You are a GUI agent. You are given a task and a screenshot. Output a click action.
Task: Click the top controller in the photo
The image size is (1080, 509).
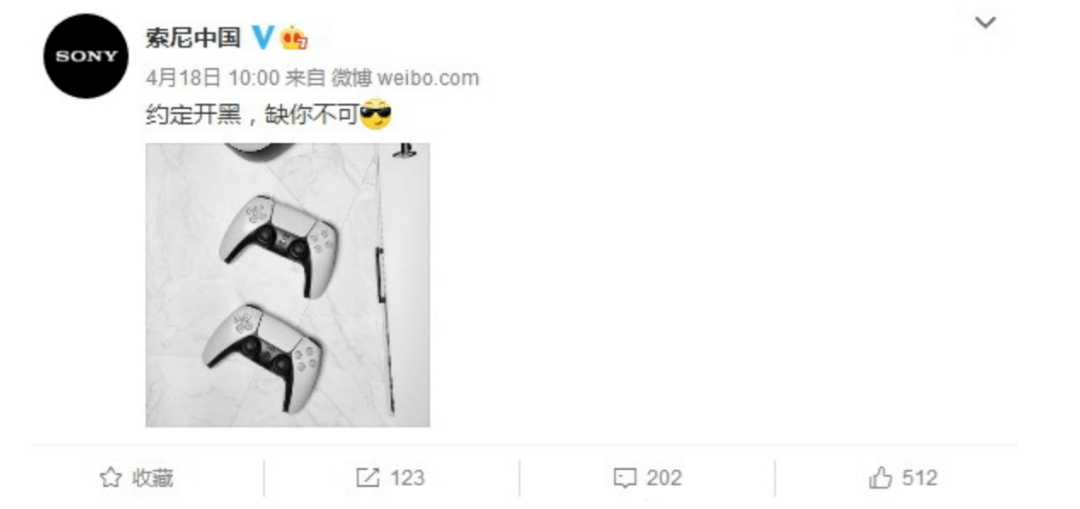279,245
